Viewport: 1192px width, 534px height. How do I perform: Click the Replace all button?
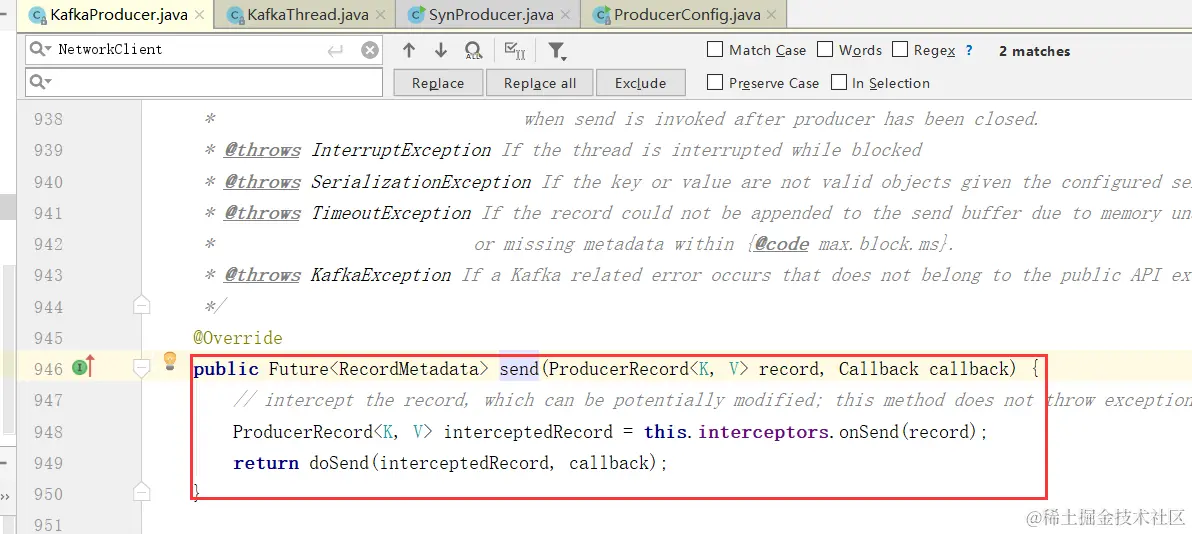[x=540, y=83]
